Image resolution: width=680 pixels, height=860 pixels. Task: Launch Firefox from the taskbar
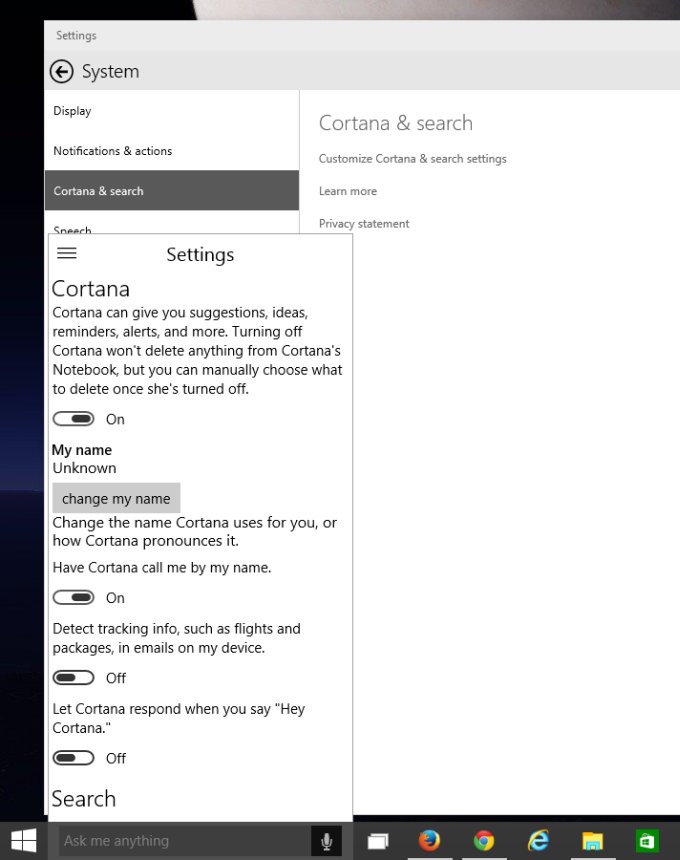pyautogui.click(x=429, y=840)
